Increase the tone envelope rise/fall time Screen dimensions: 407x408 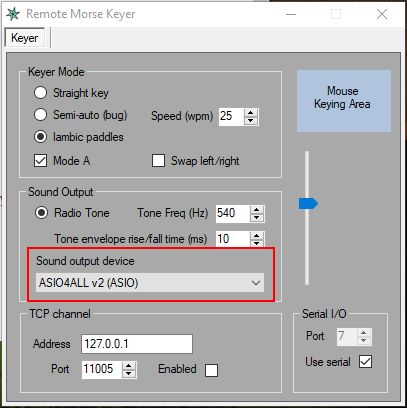tap(256, 235)
